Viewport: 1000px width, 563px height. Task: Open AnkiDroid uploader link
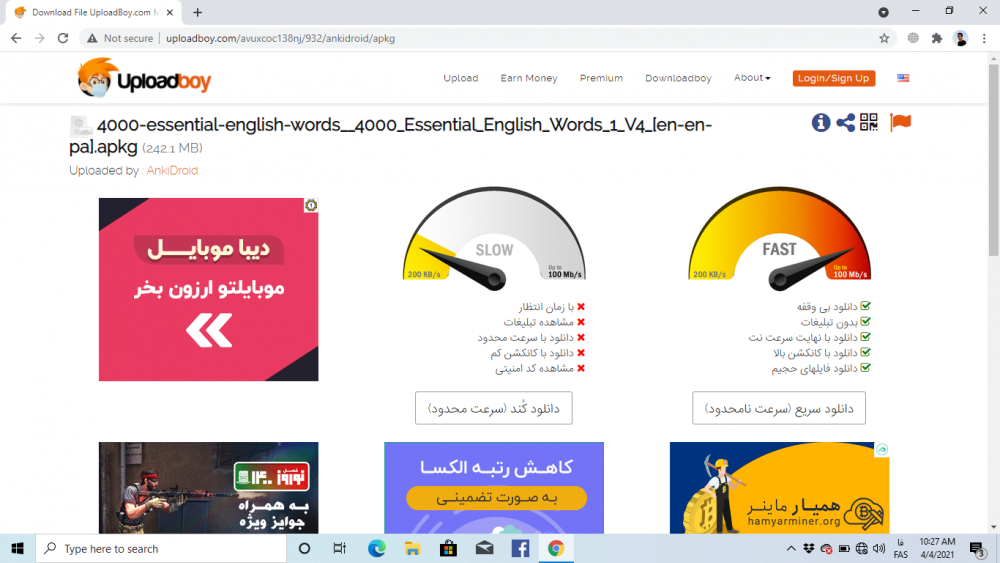[172, 170]
